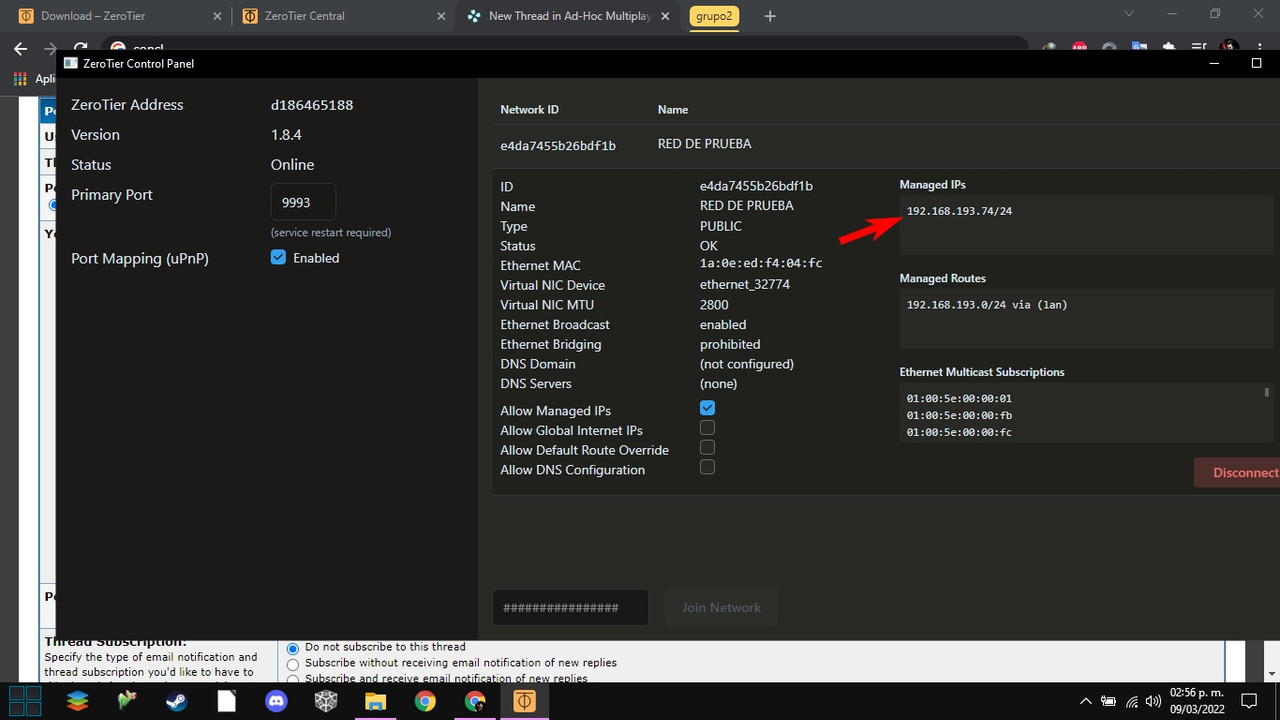The width and height of the screenshot is (1280, 720).
Task: Open the first Google Chrome taskbar icon
Action: tap(425, 701)
